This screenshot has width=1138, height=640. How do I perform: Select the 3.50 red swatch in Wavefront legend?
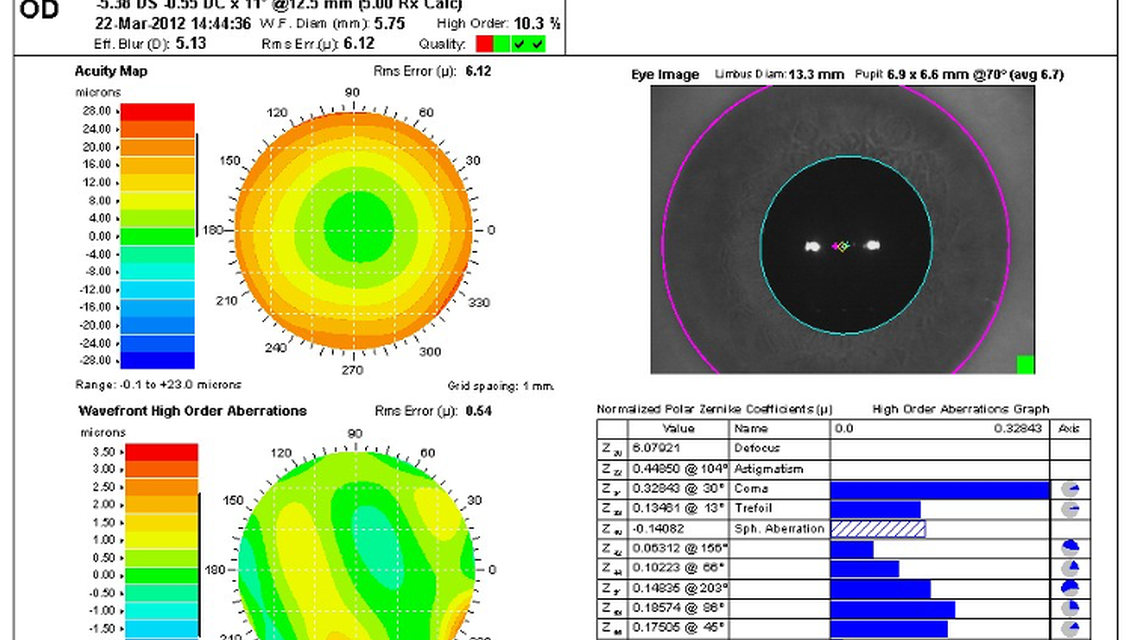click(x=162, y=452)
